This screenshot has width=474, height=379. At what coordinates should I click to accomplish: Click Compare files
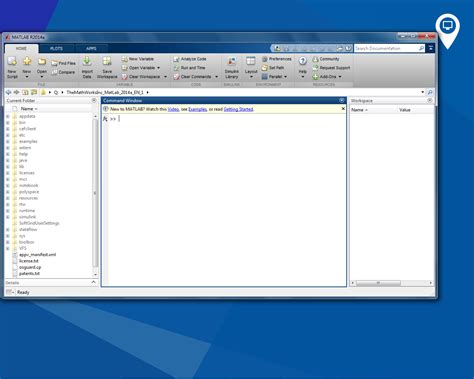pyautogui.click(x=63, y=72)
